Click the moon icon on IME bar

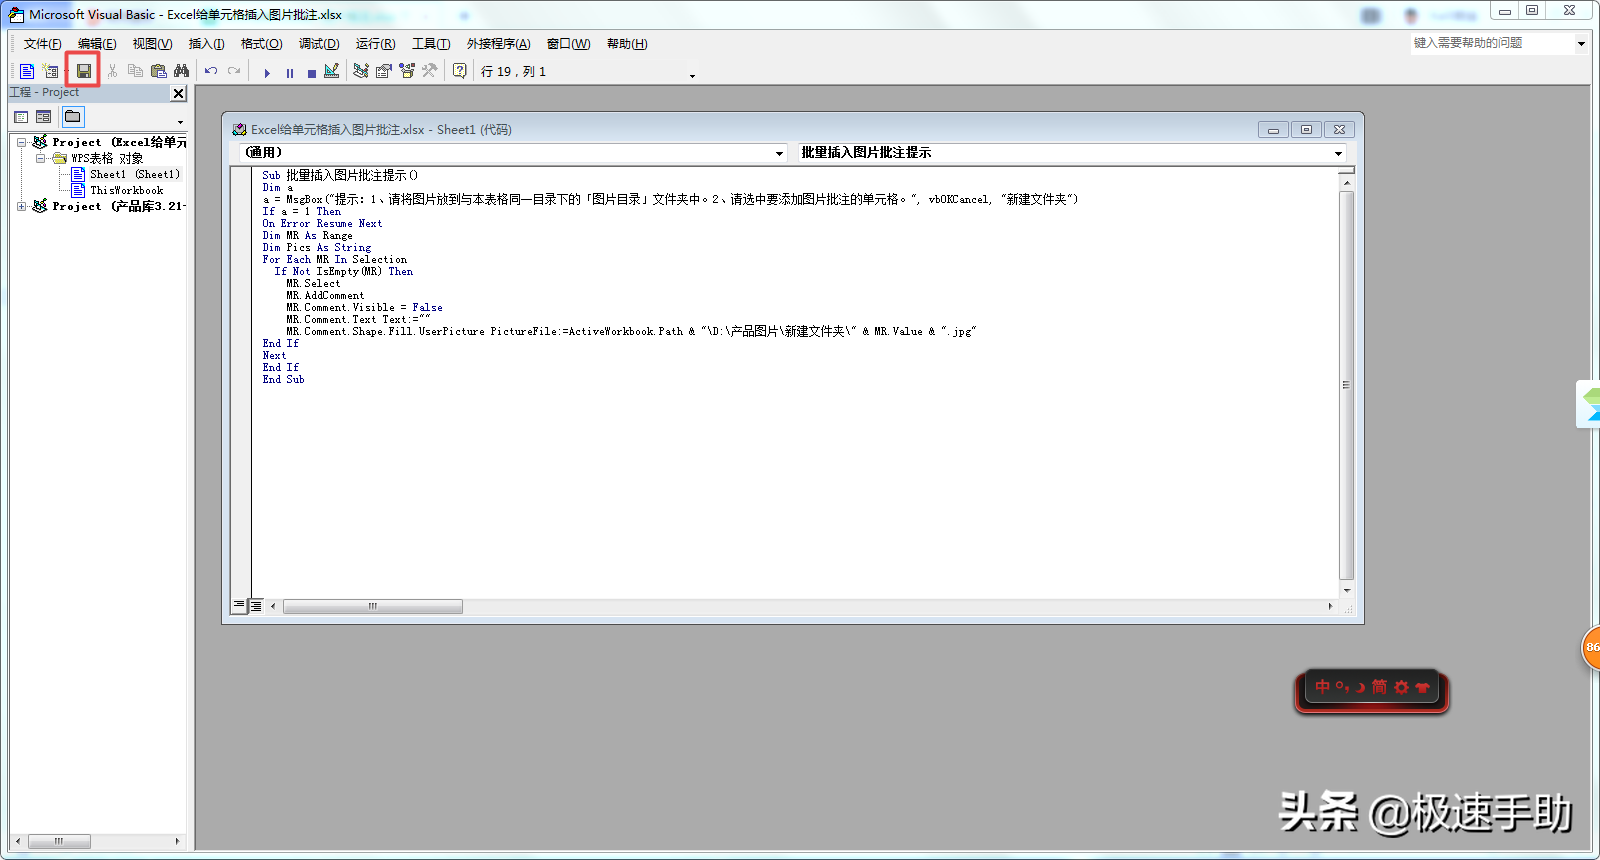tap(1360, 687)
